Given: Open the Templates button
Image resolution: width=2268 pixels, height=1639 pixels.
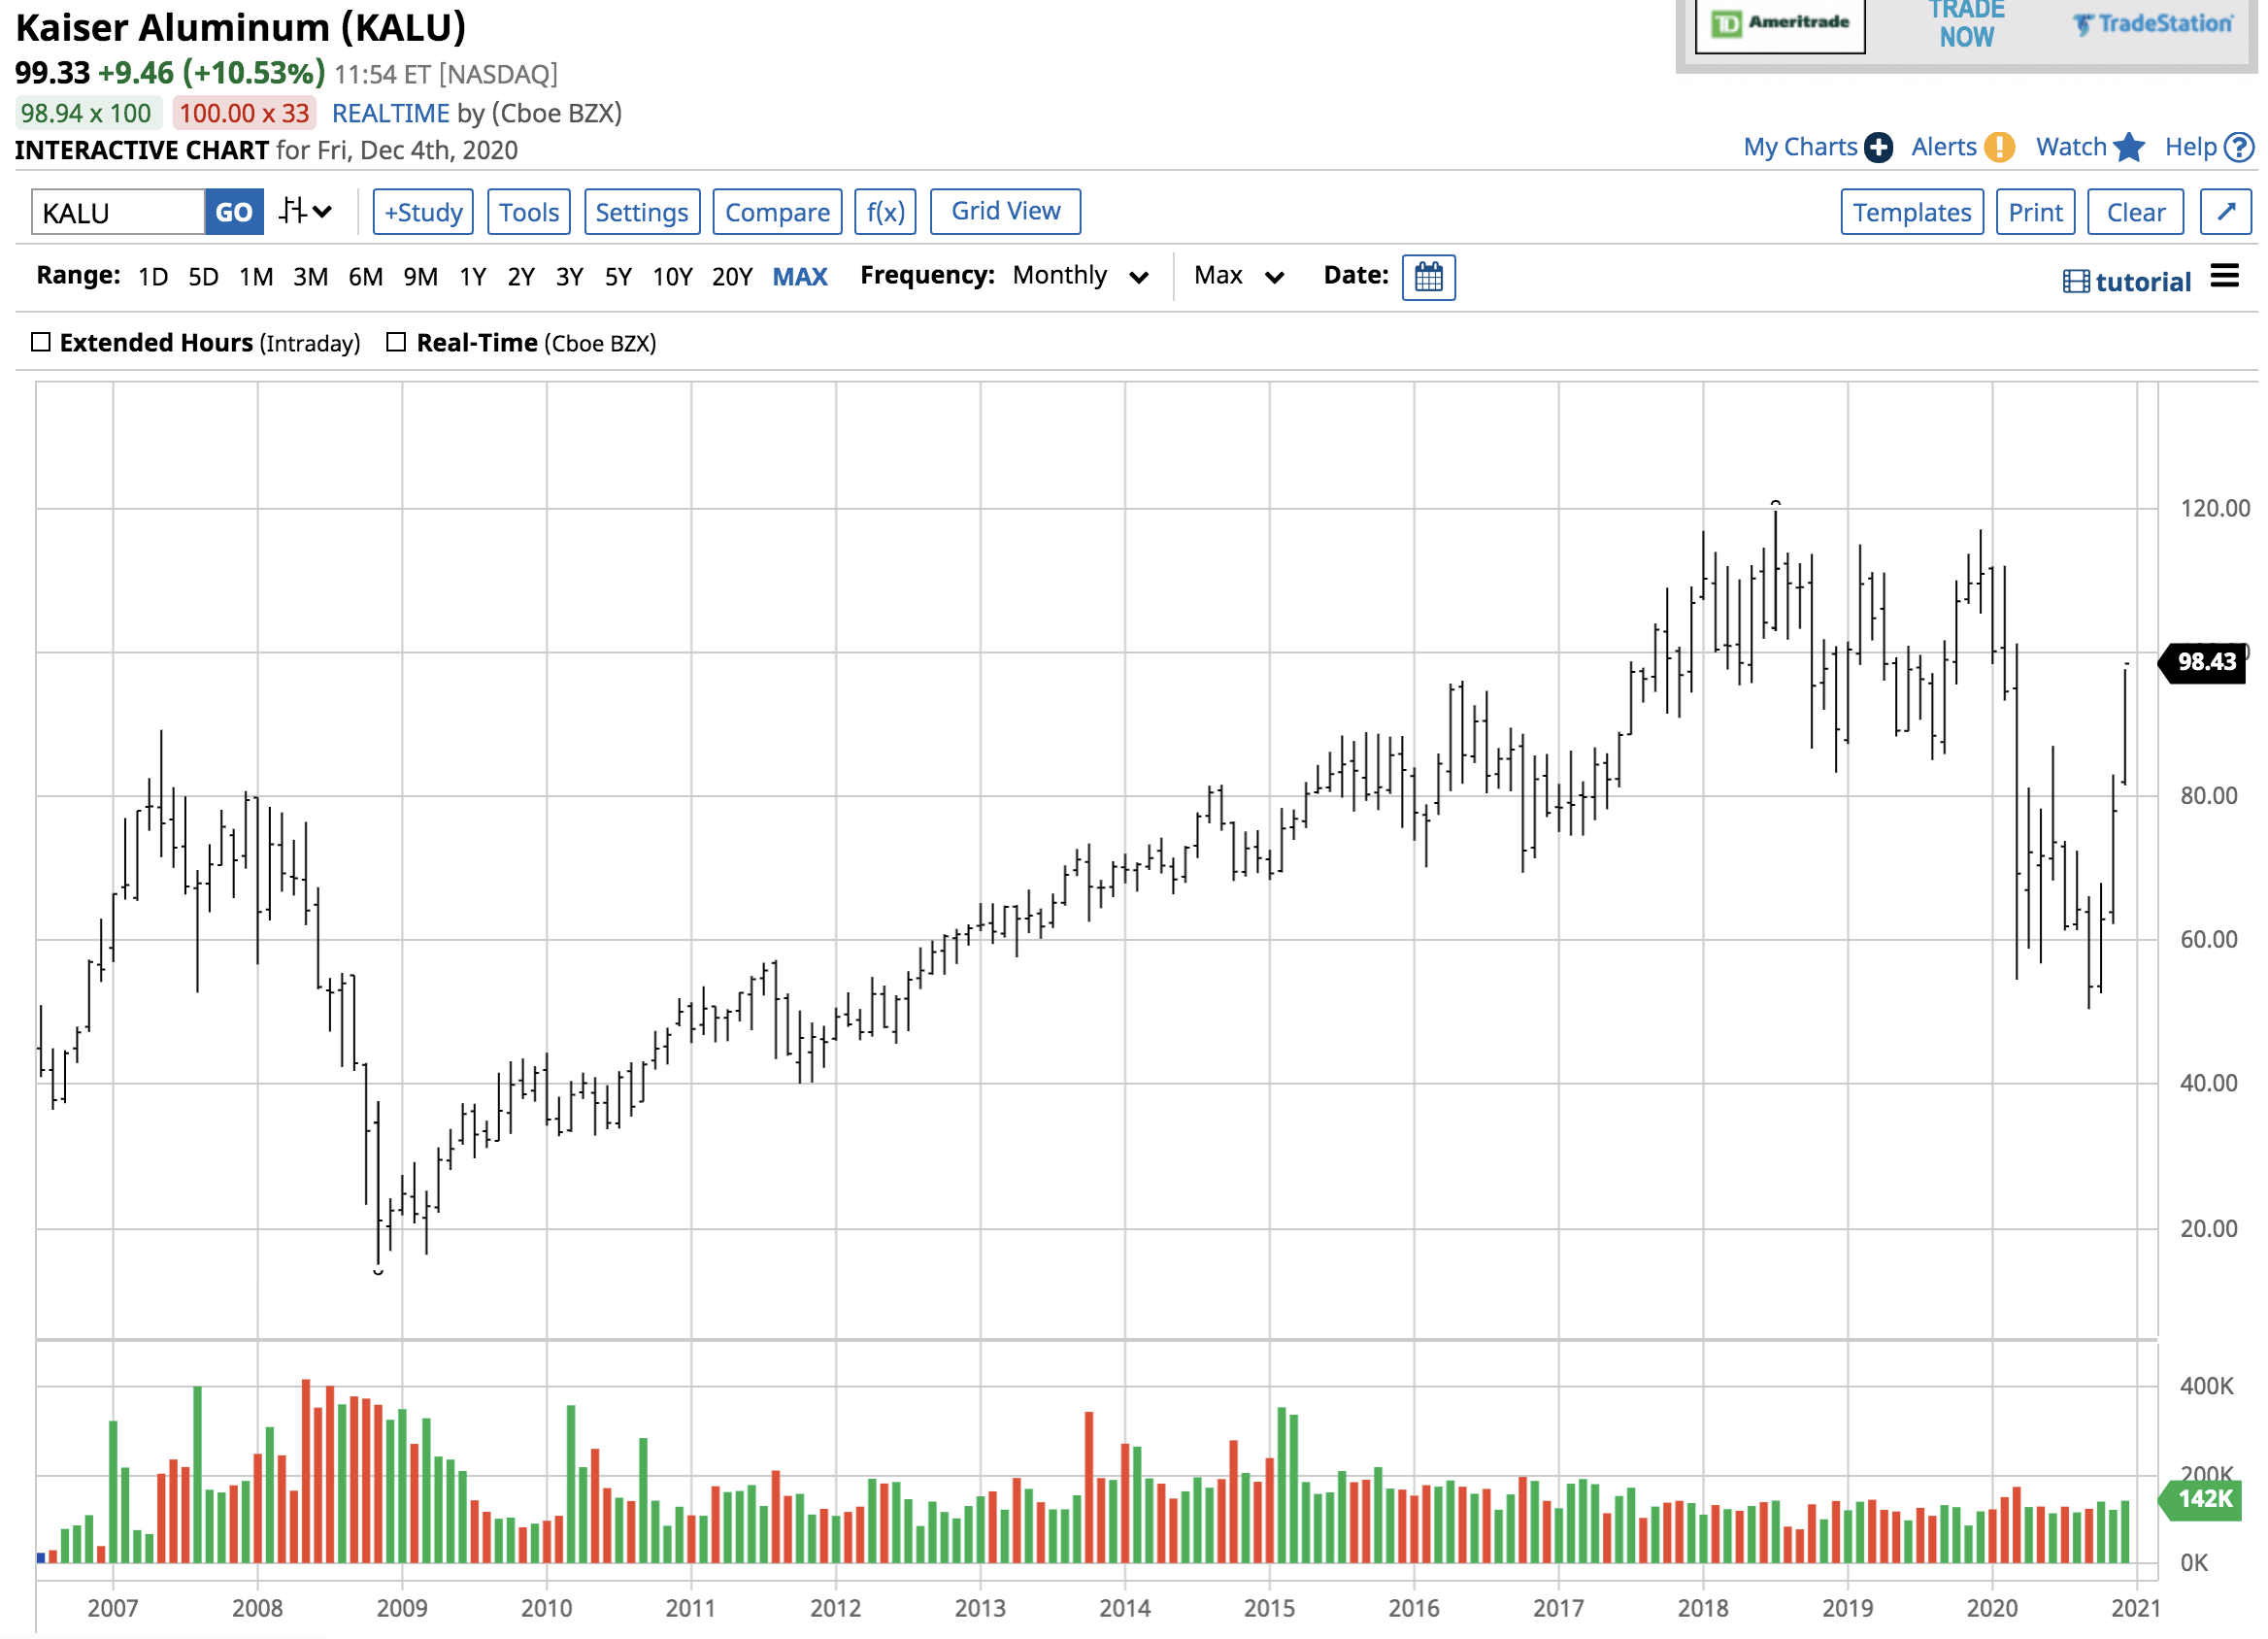Looking at the screenshot, I should click(x=1912, y=212).
